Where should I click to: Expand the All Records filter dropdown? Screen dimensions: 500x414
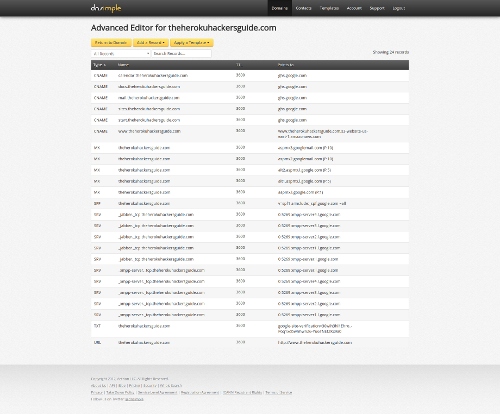[x=121, y=53]
